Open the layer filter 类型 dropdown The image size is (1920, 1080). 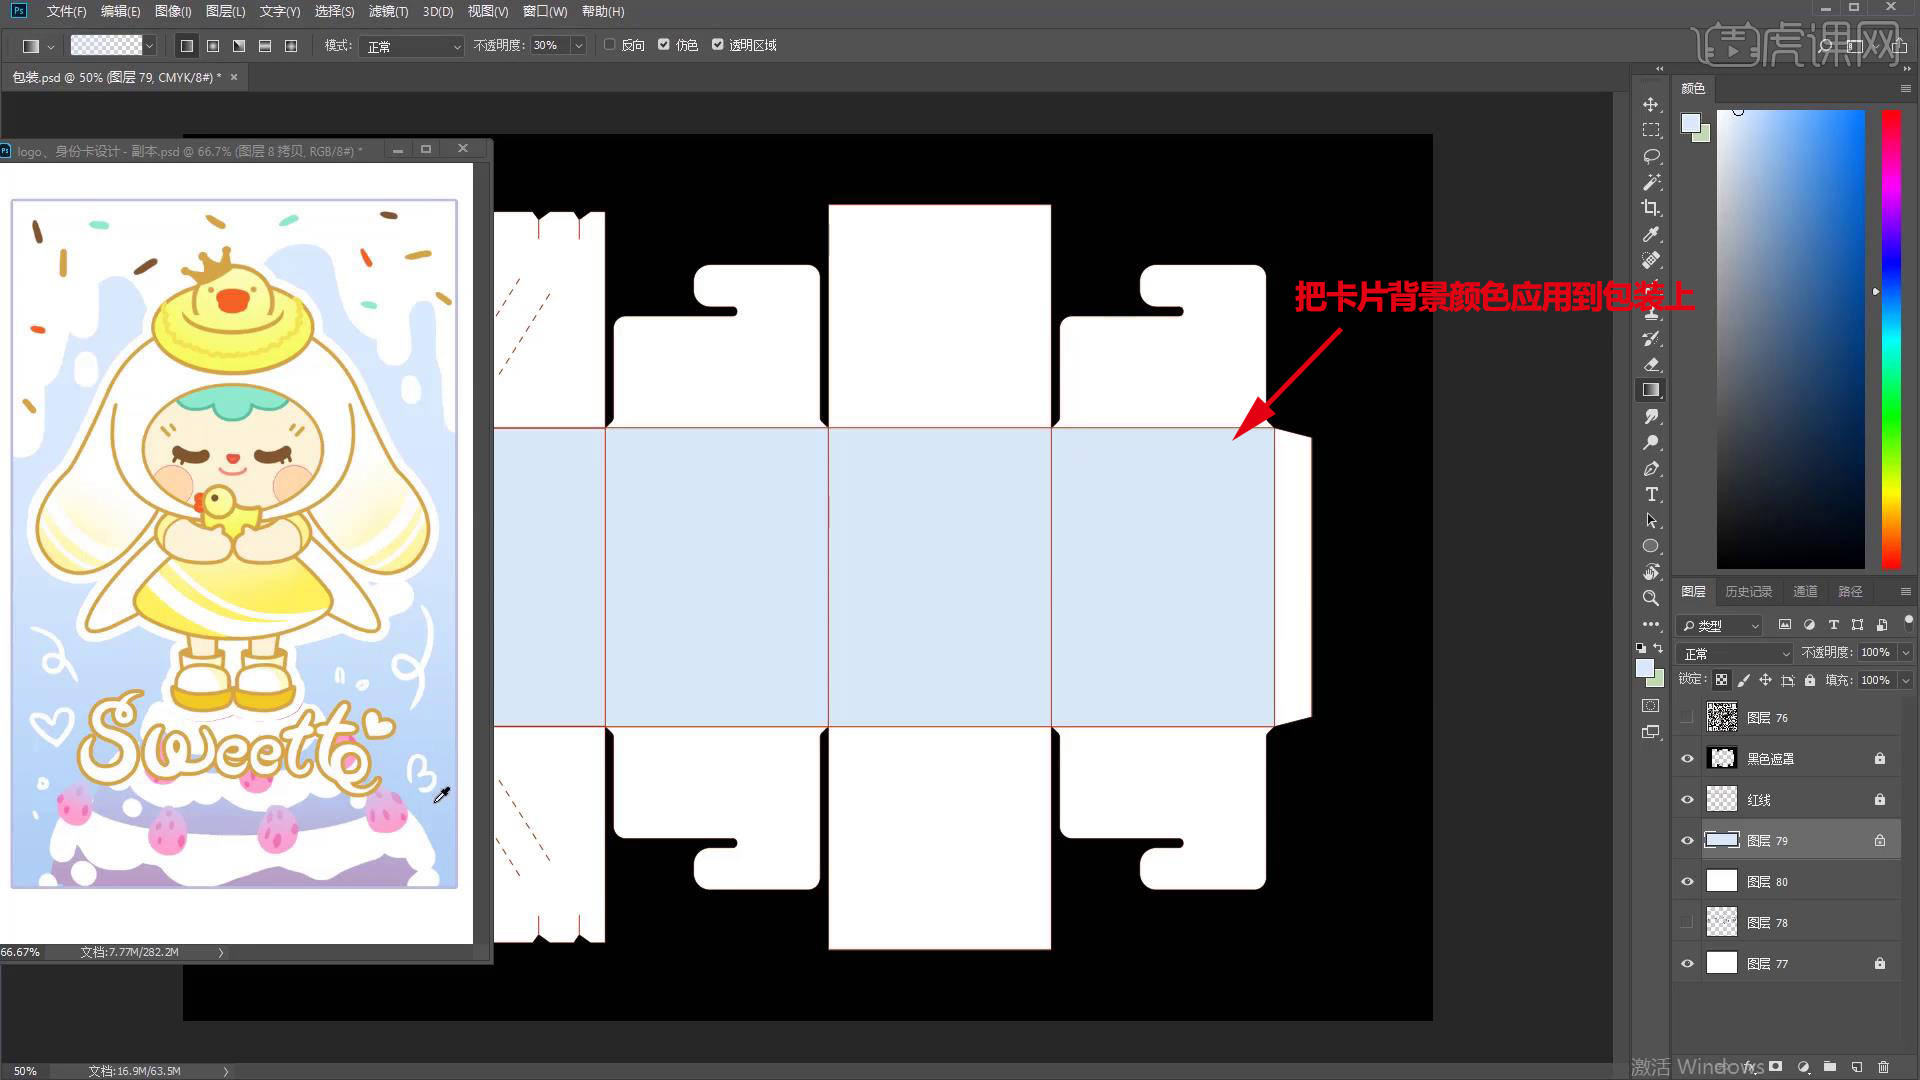(x=1719, y=626)
